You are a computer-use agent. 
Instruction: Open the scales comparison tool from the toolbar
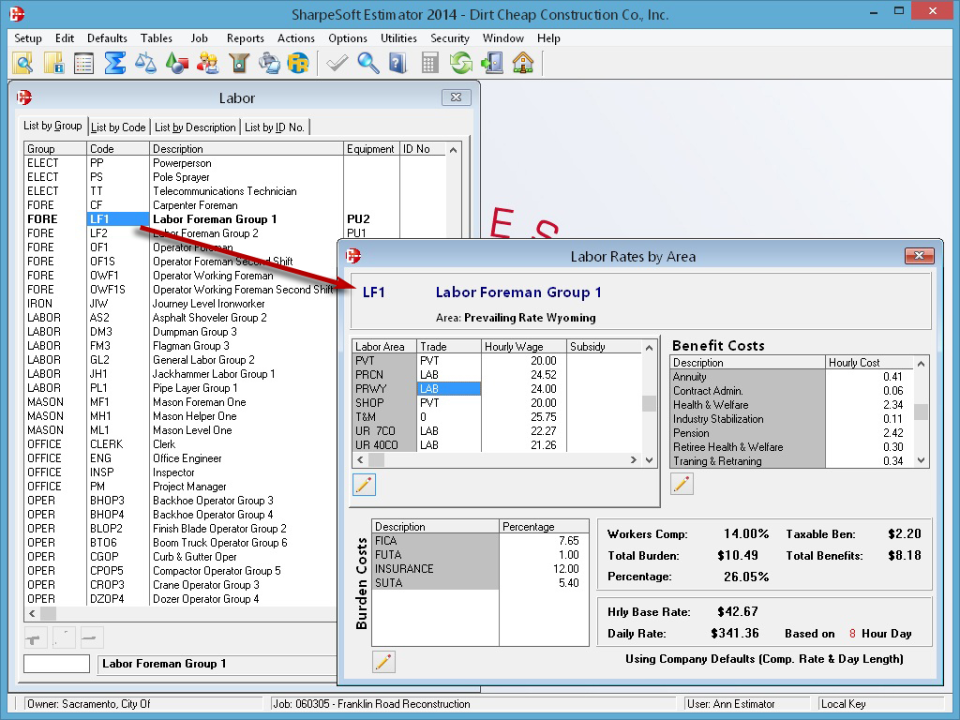[x=148, y=62]
